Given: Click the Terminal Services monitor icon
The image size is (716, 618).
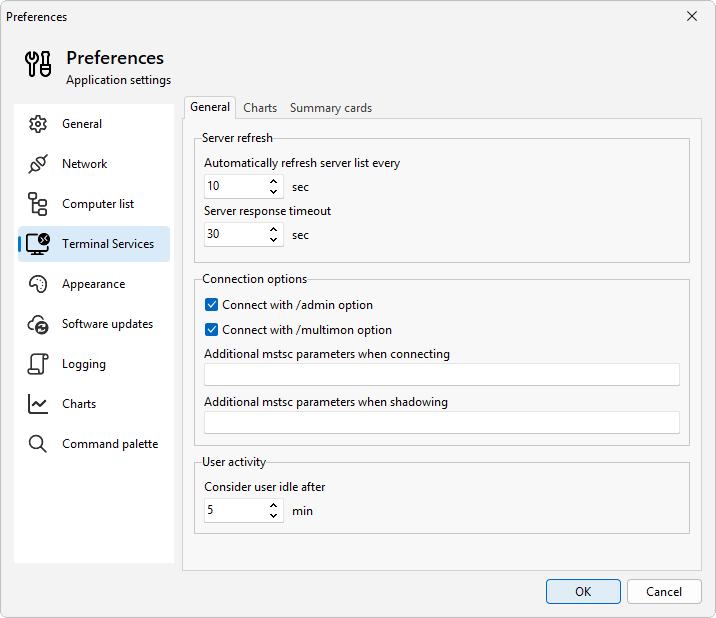Looking at the screenshot, I should tap(38, 244).
